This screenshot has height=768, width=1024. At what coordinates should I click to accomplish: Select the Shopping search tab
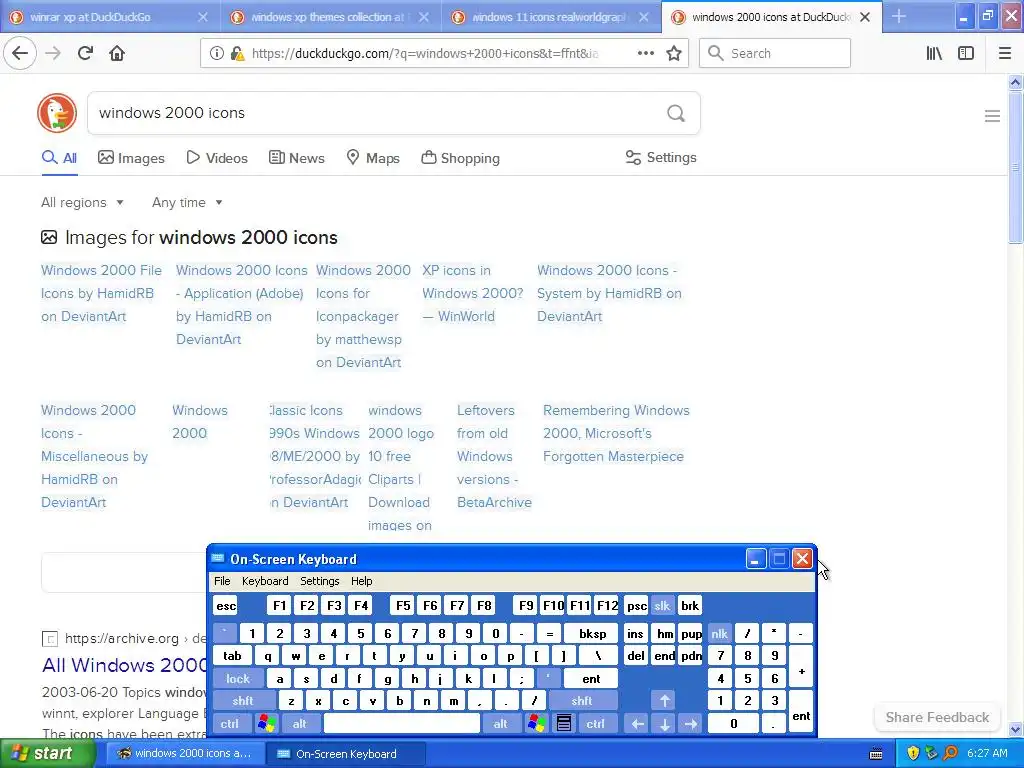click(x=460, y=158)
